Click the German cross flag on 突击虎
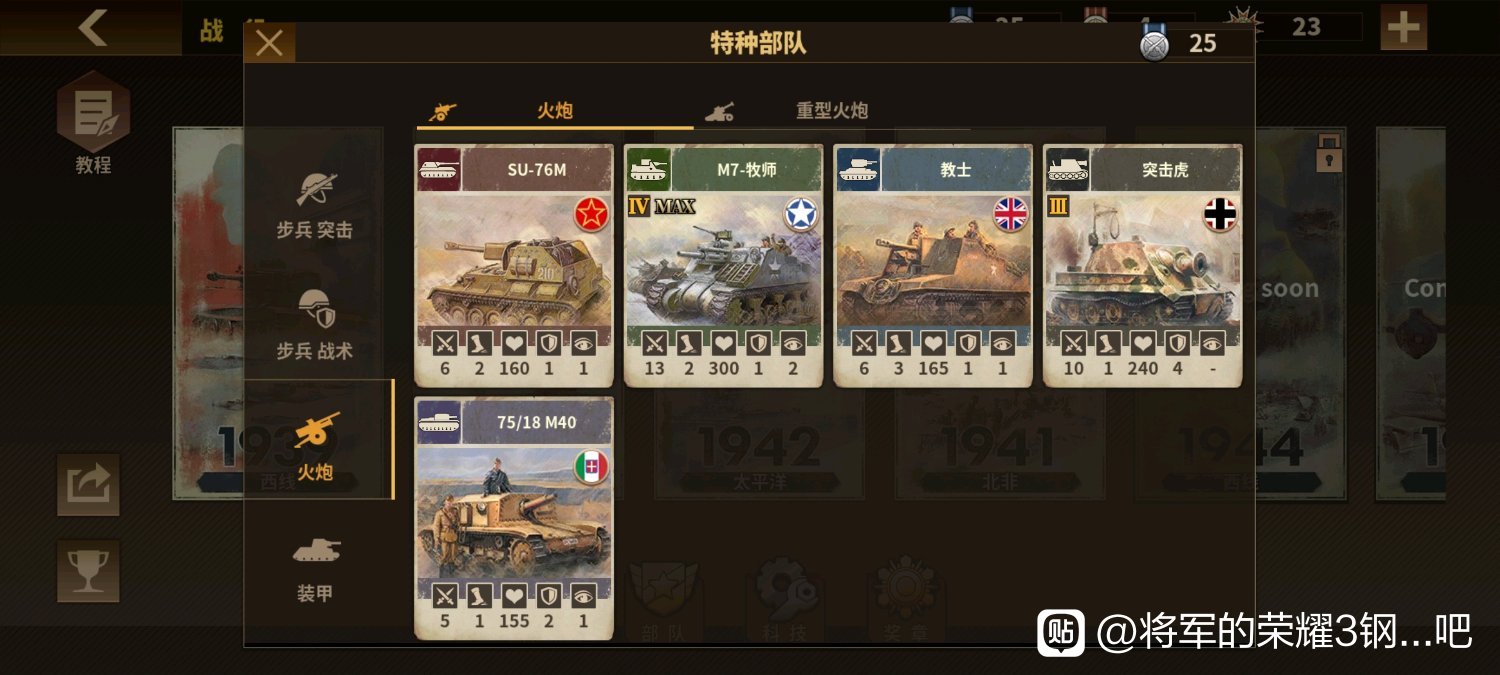 coord(1221,214)
